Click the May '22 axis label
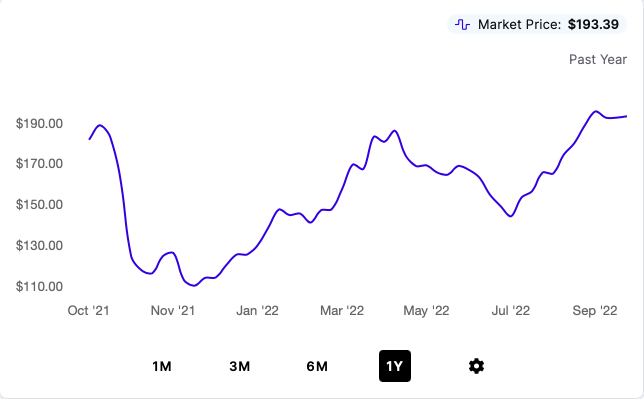The image size is (644, 399). [426, 310]
